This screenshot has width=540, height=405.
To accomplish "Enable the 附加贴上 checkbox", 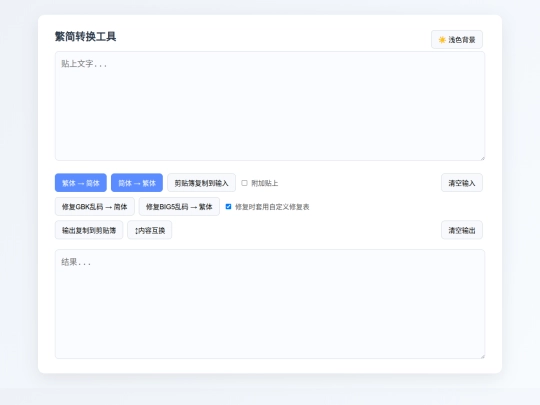I will pos(244,183).
